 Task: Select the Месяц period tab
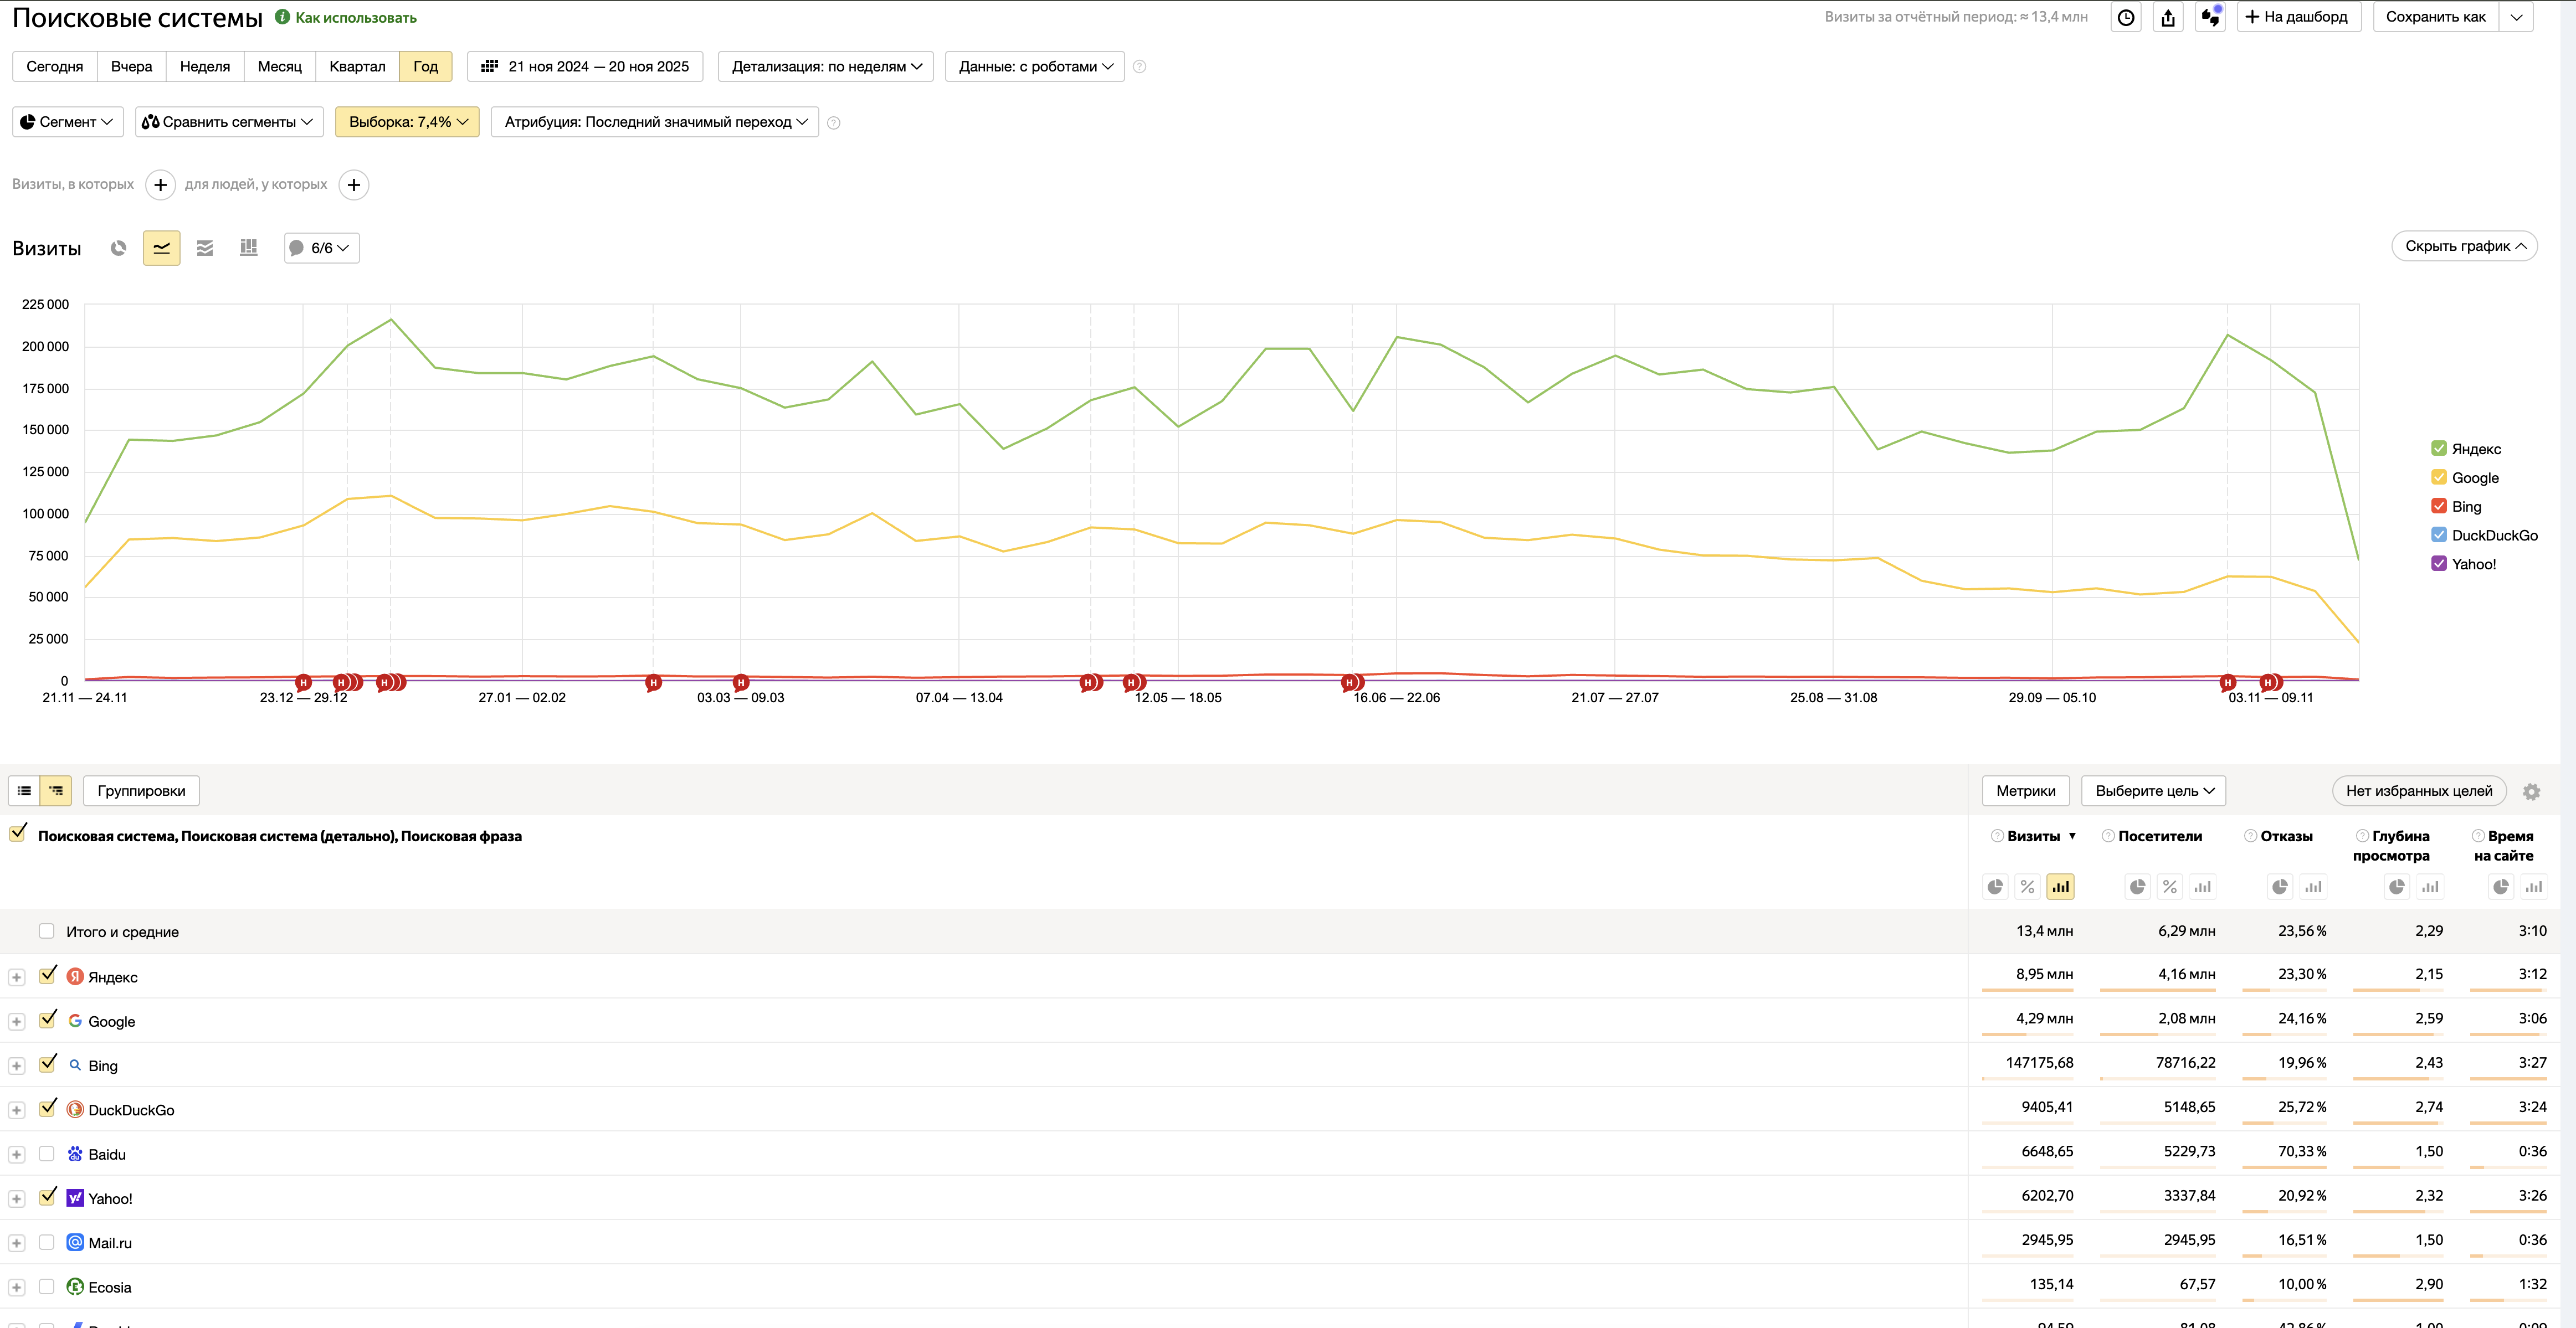[x=279, y=67]
